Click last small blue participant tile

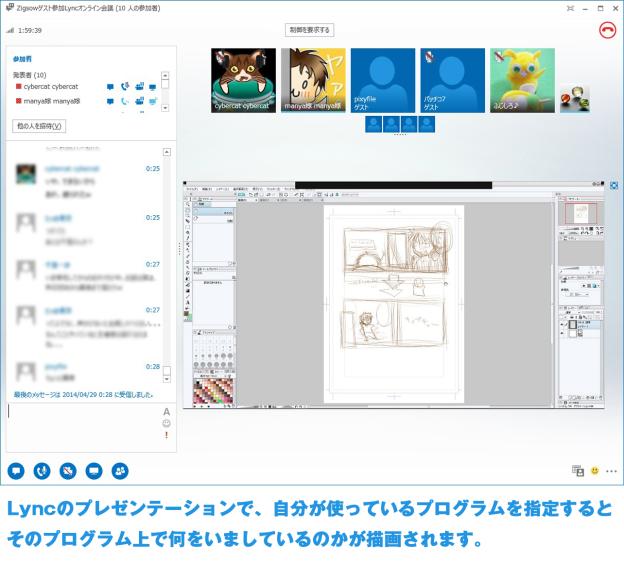click(427, 124)
